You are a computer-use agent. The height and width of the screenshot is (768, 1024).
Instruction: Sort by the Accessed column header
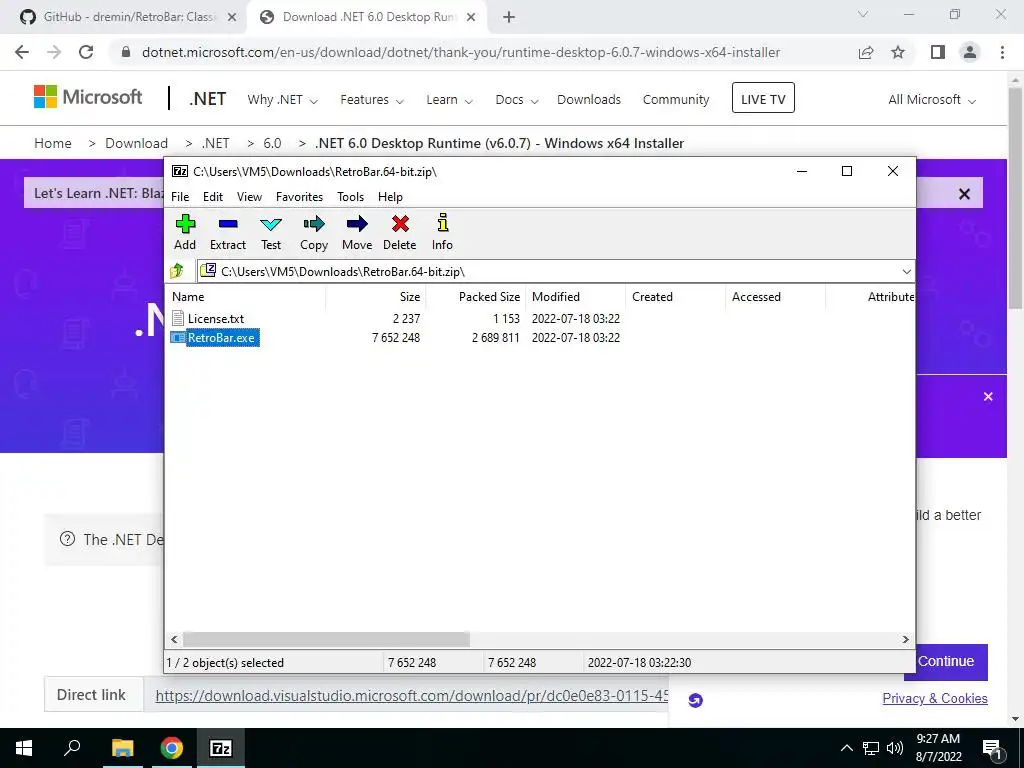(776, 296)
